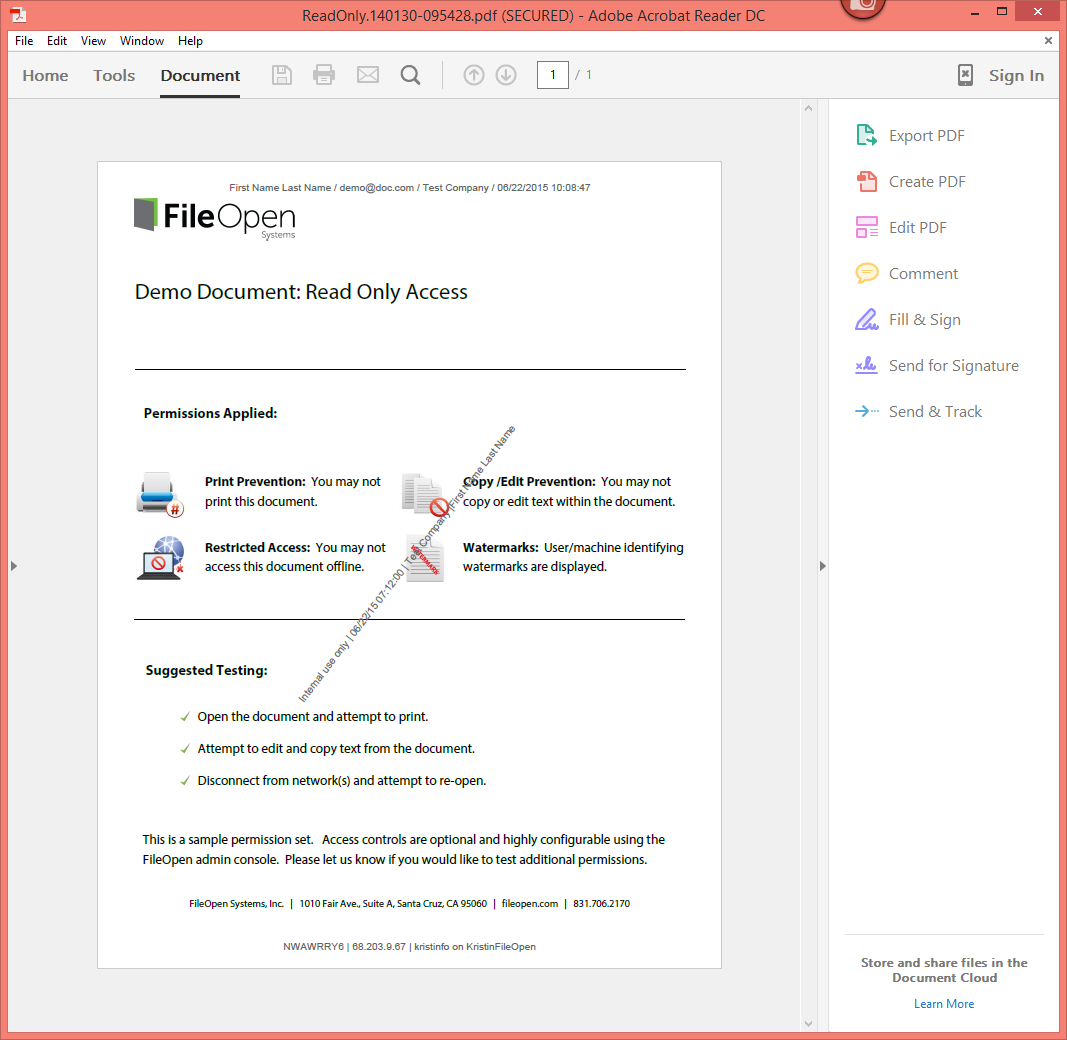Image resolution: width=1067 pixels, height=1040 pixels.
Task: Open the Edit menu
Action: tap(56, 41)
